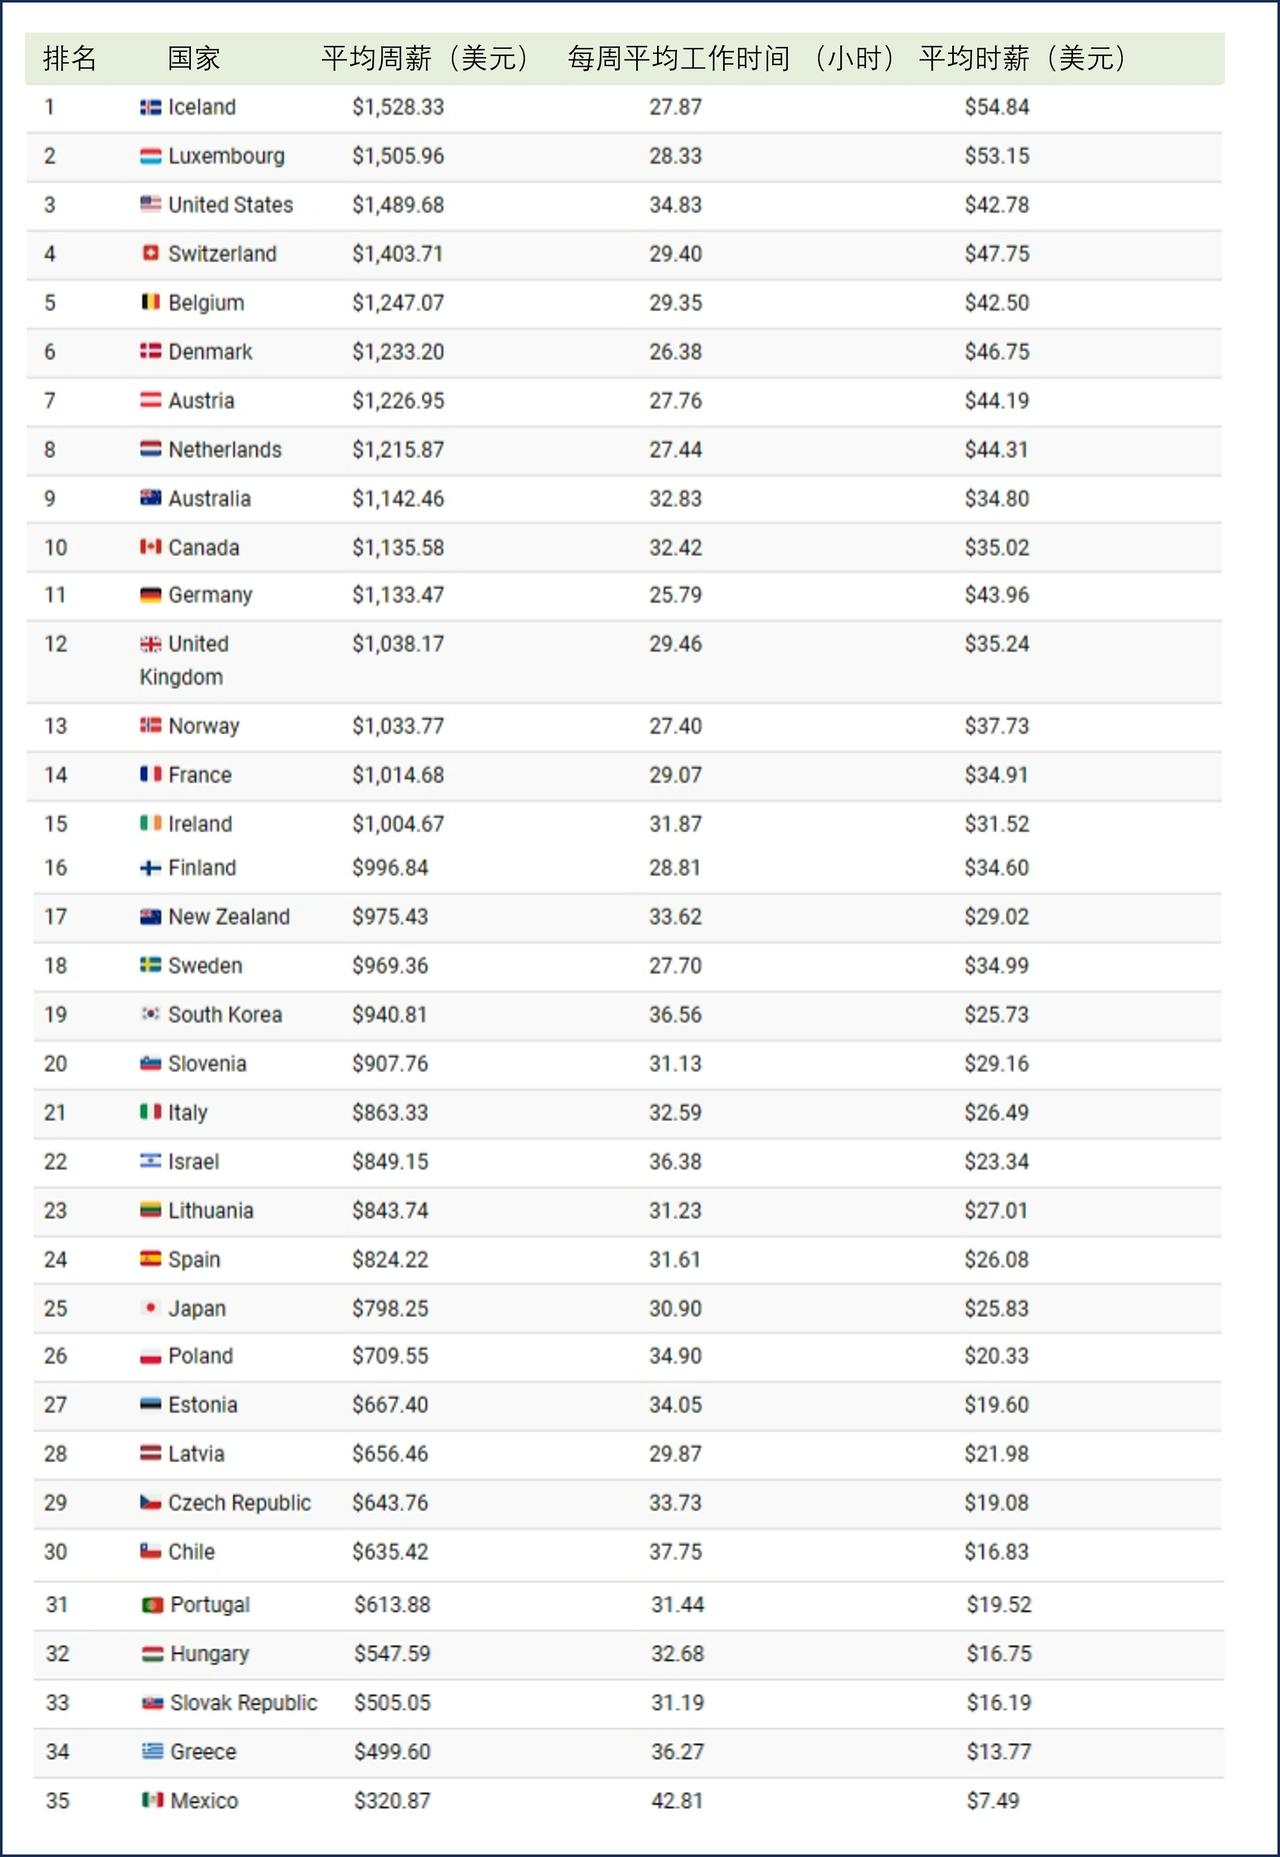Click the Germany flag icon
Image resolution: width=1280 pixels, height=1857 pixels.
(x=150, y=595)
